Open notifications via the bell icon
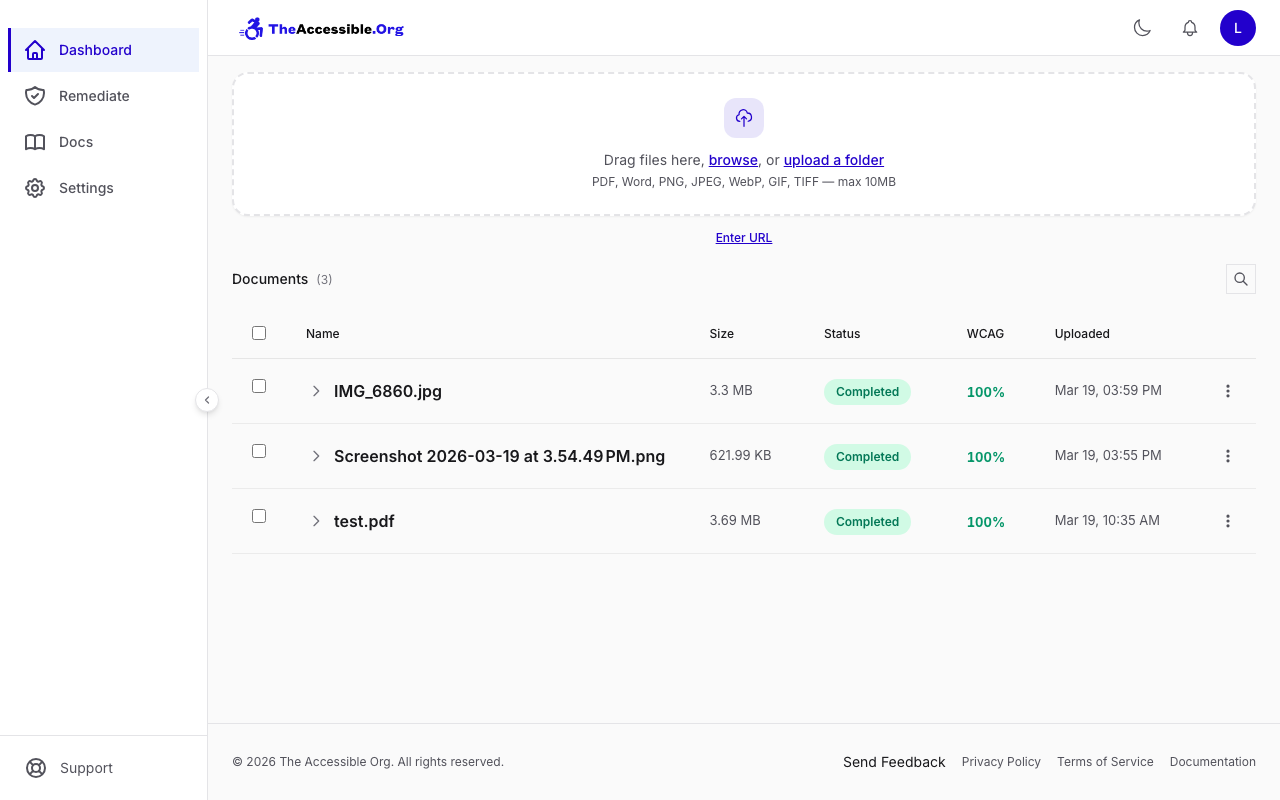Screen dimensions: 1280x800 (x=1190, y=28)
